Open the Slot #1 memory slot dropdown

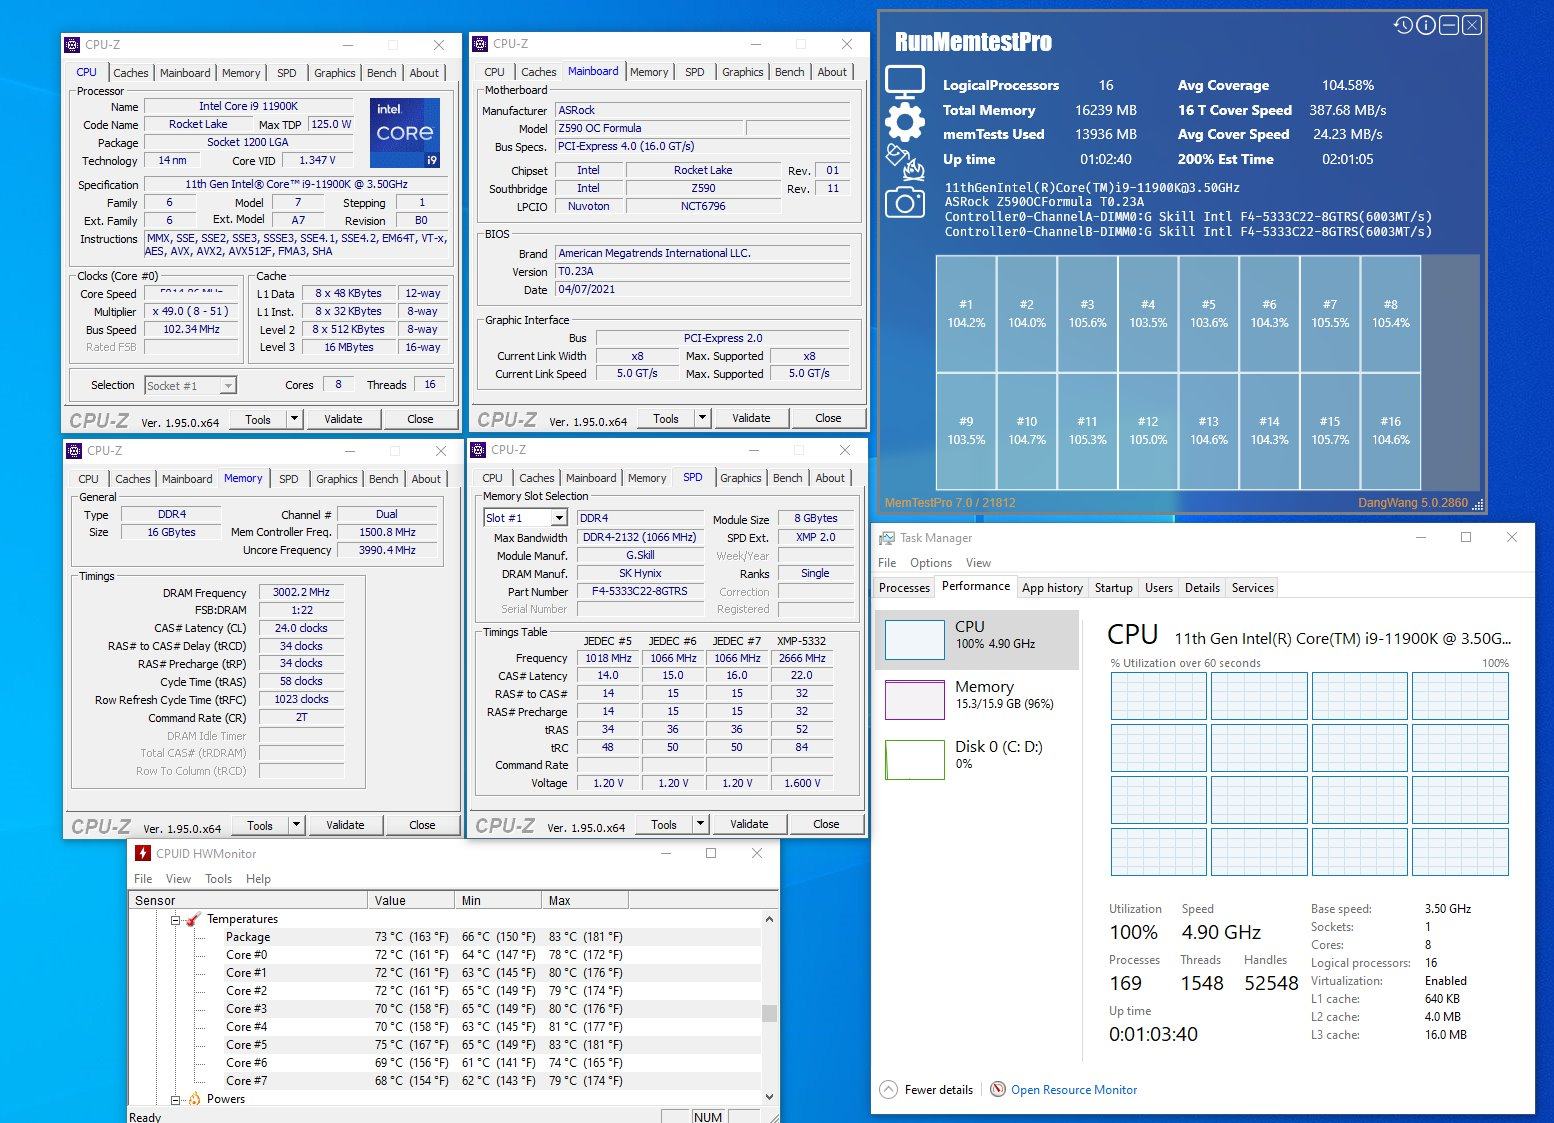coord(559,518)
